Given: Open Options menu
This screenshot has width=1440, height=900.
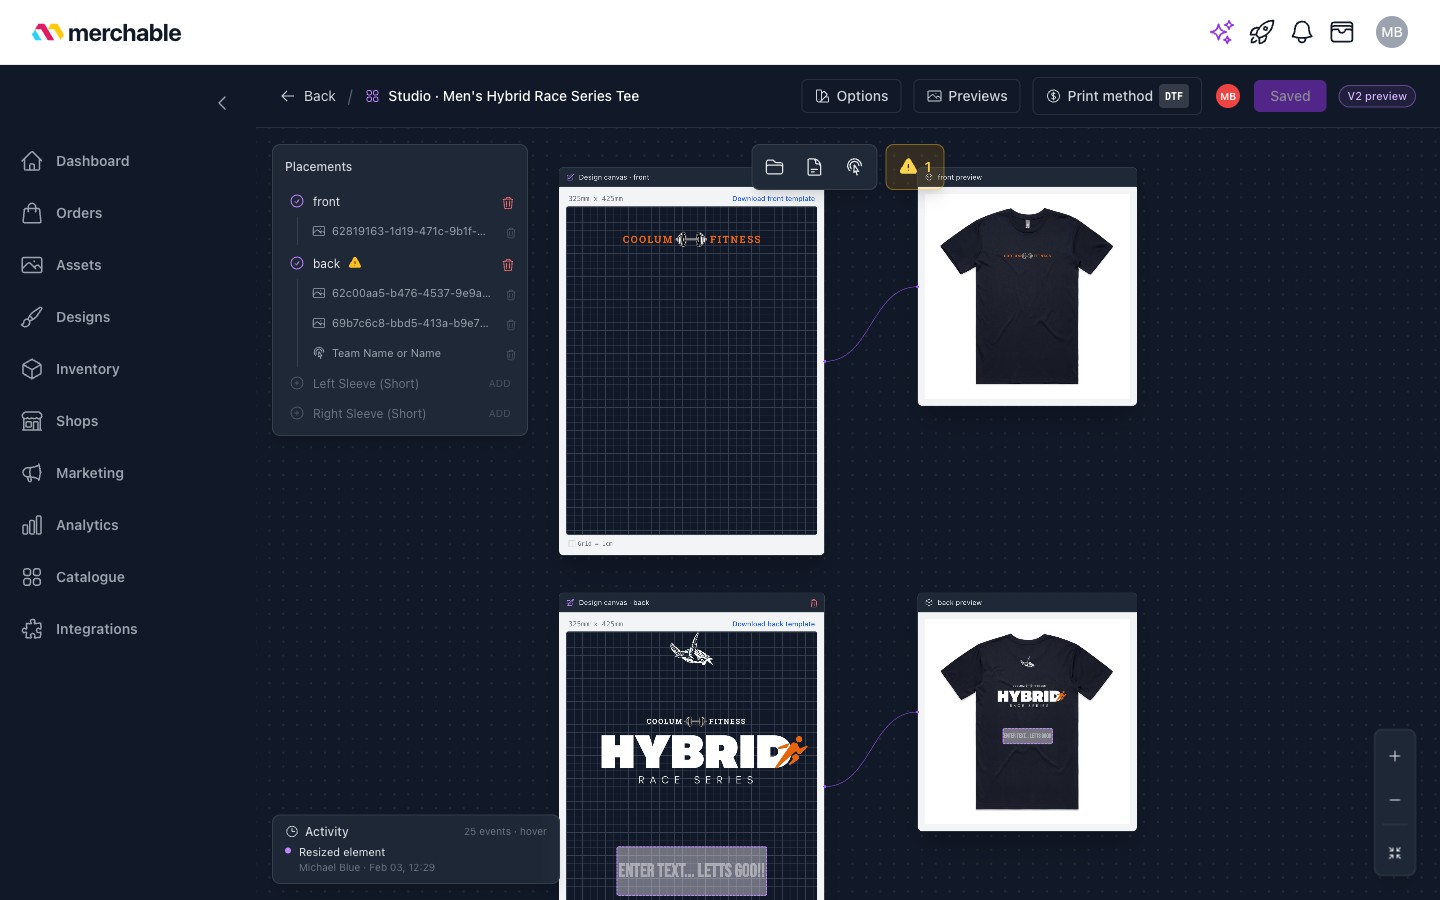Looking at the screenshot, I should point(851,96).
